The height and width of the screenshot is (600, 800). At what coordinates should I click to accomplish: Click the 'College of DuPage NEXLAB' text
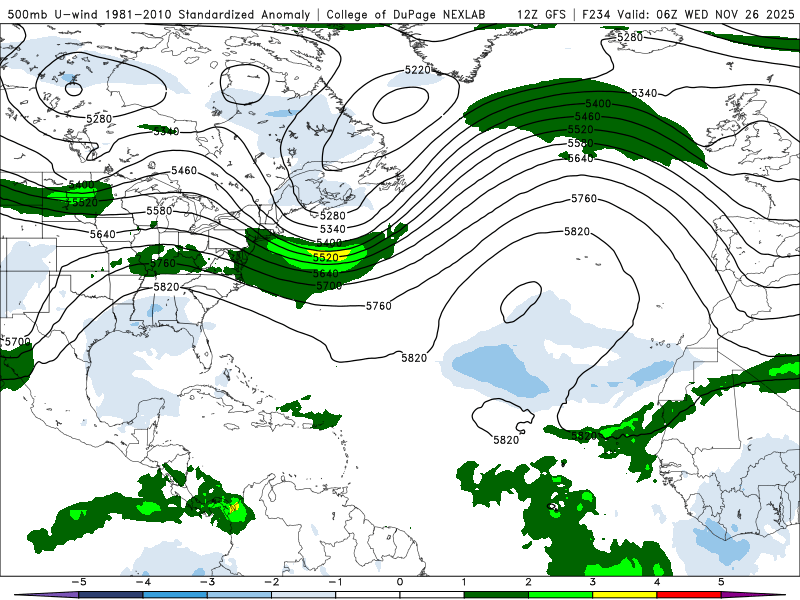(x=406, y=14)
